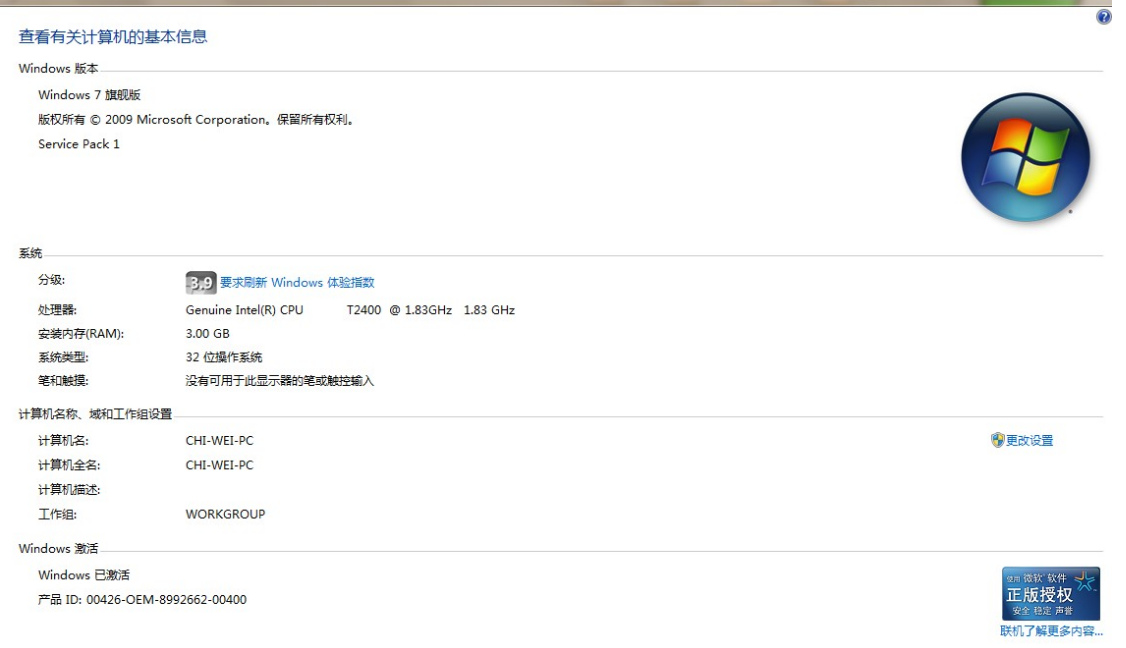Follow the 联机了解更多内容 link

tap(1051, 631)
